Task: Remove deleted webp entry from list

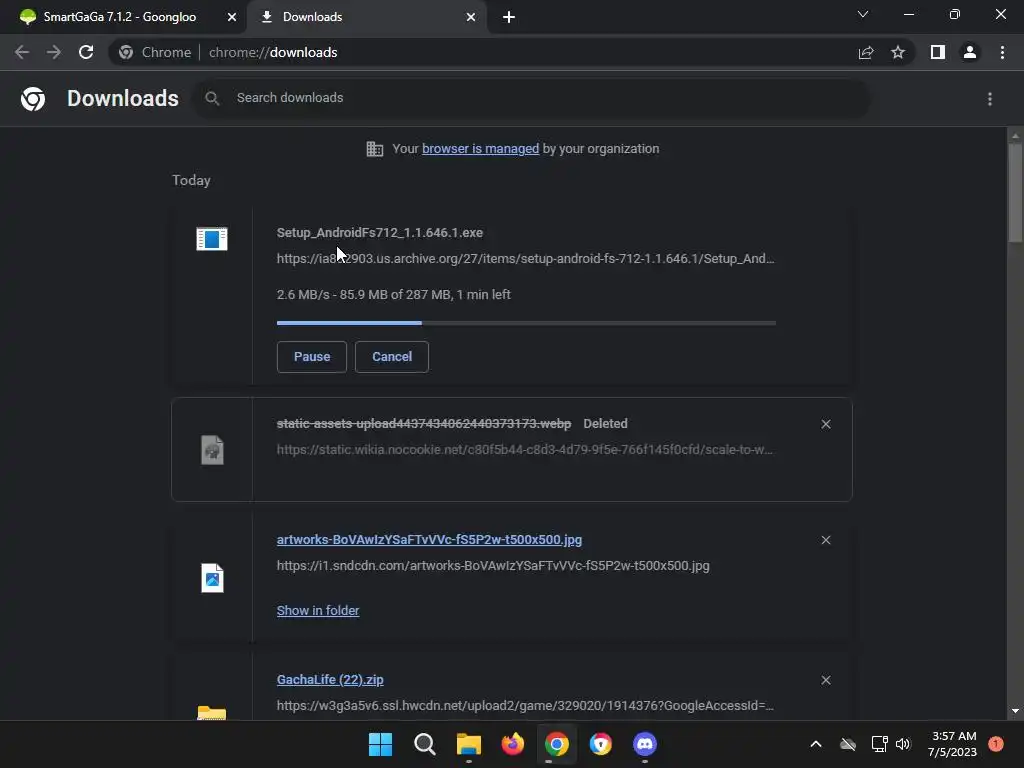Action: pyautogui.click(x=826, y=424)
